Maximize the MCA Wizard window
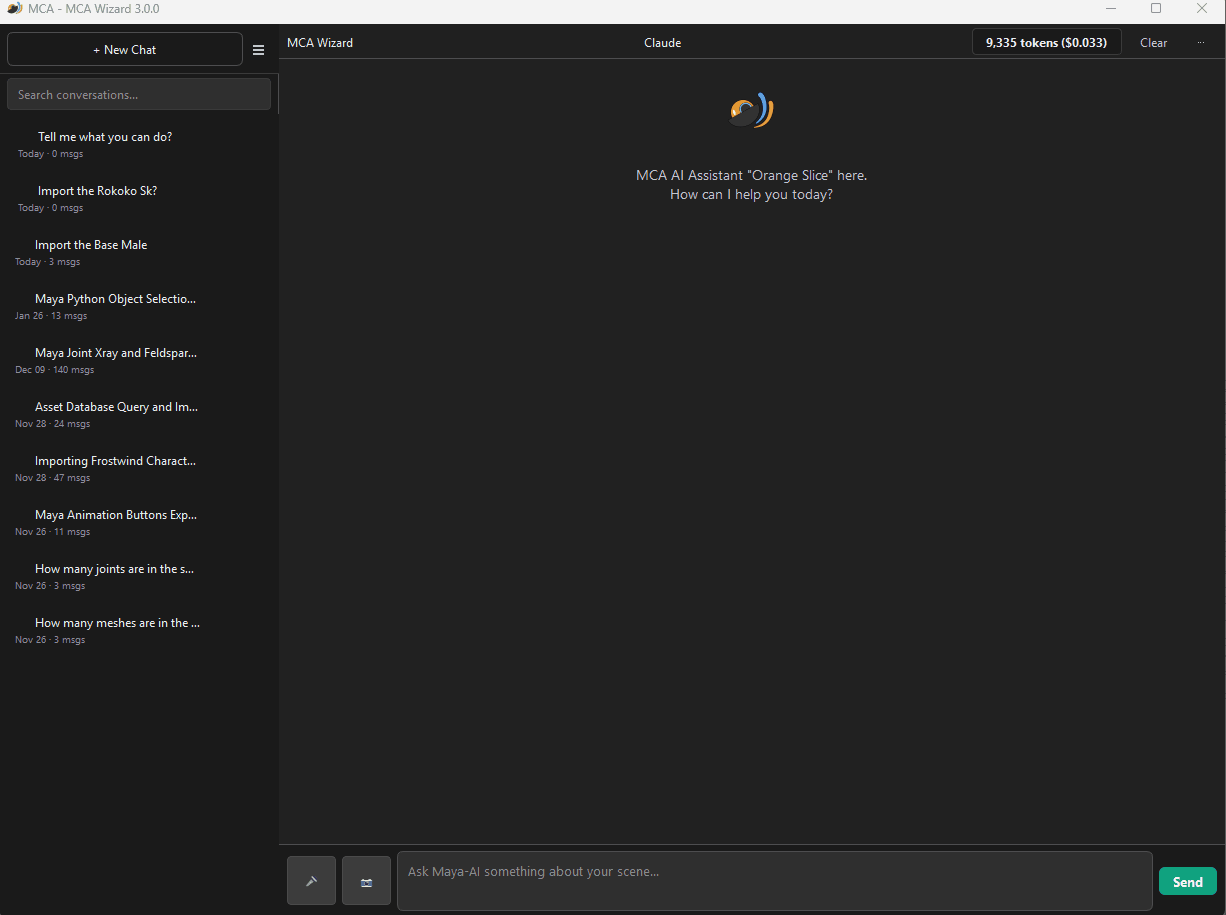Image resolution: width=1226 pixels, height=915 pixels. point(1156,9)
